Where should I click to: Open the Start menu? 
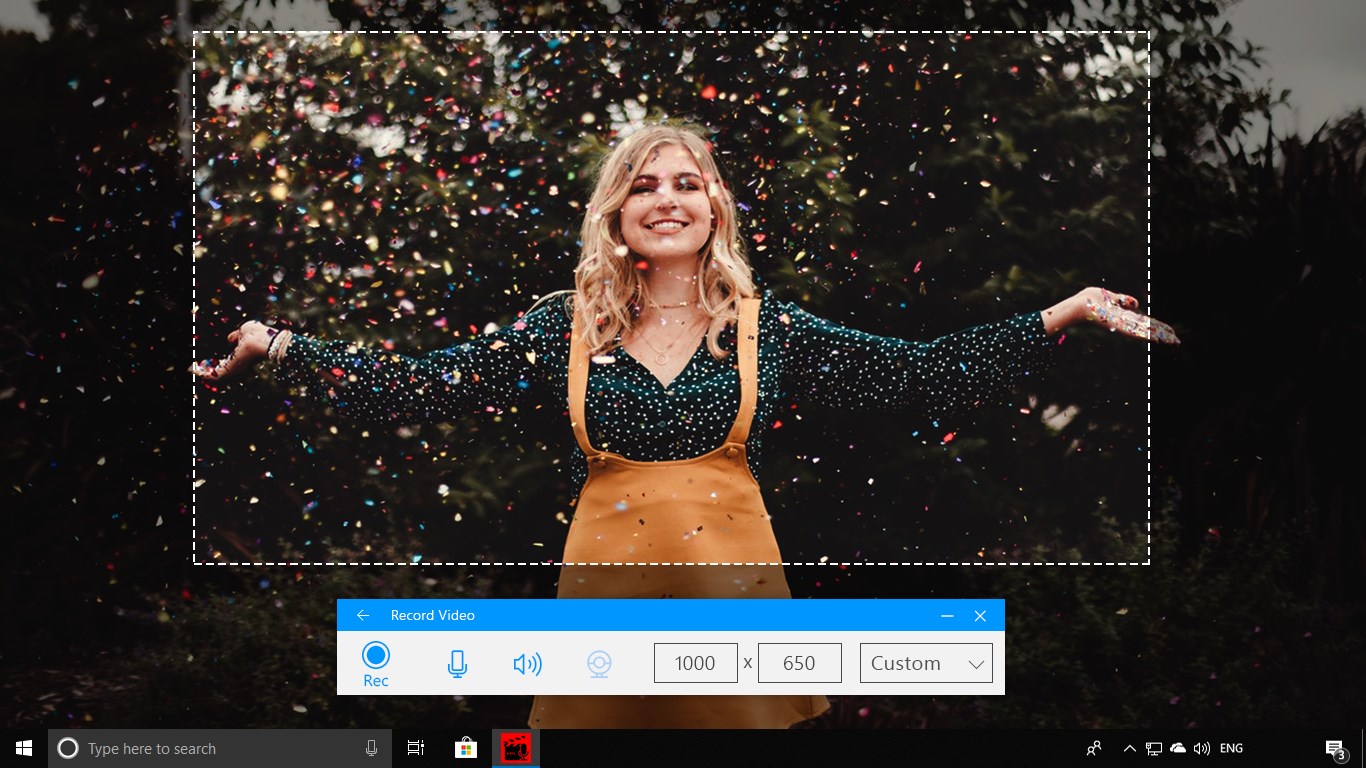click(x=23, y=747)
